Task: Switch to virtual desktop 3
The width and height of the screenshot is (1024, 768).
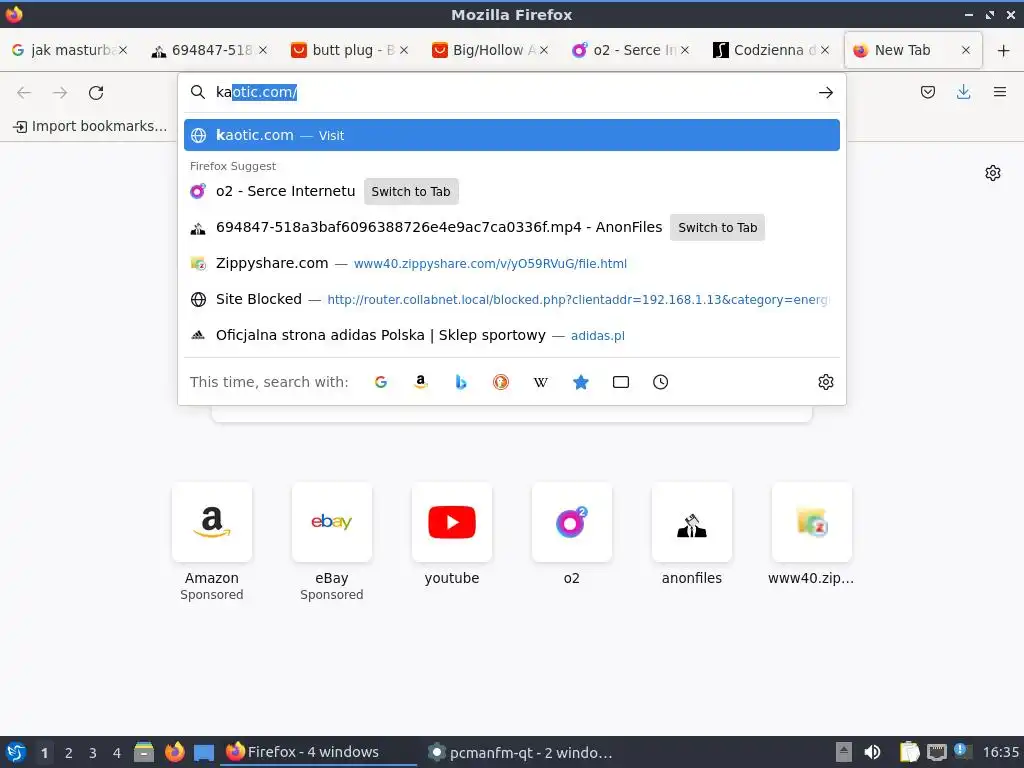Action: tap(93, 753)
